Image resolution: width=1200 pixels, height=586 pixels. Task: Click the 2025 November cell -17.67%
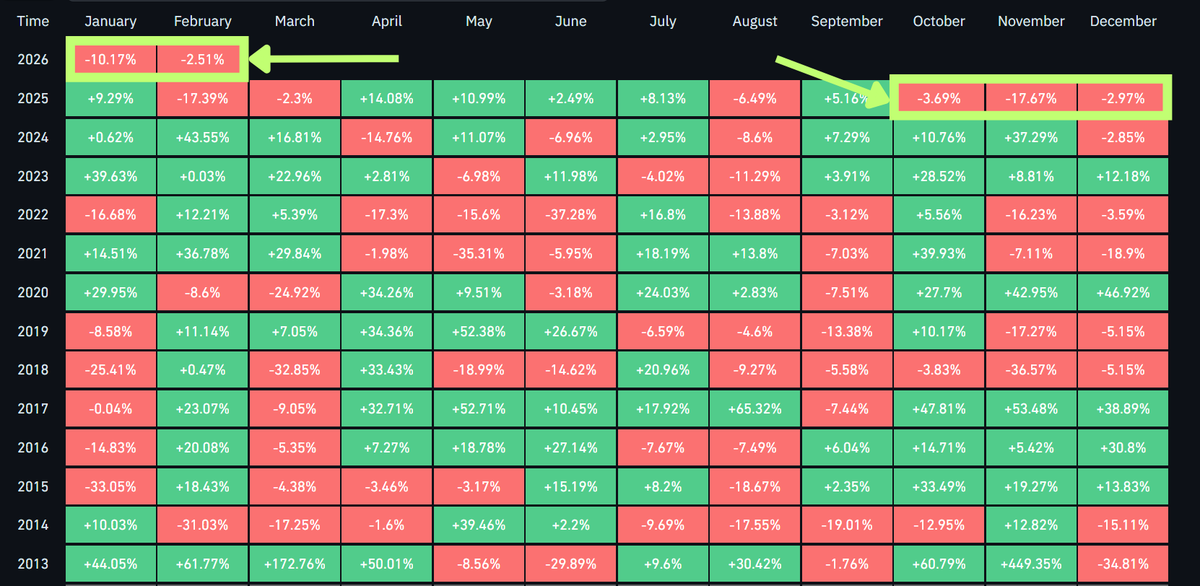pos(1030,99)
